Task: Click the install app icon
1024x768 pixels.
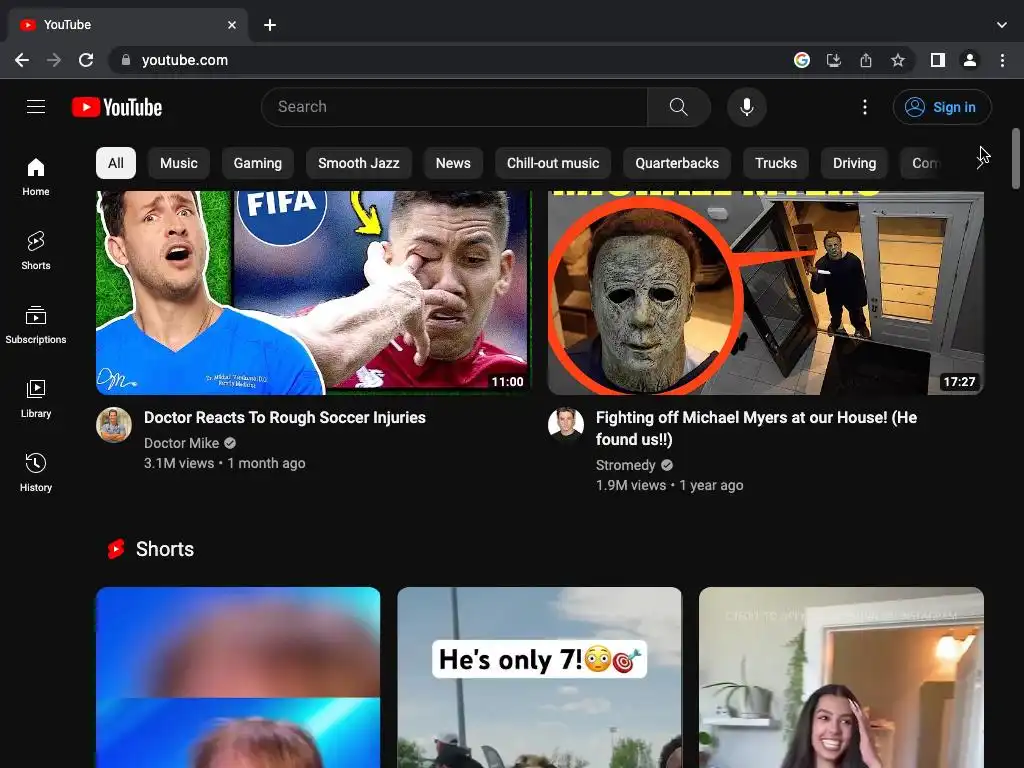Action: pos(834,60)
